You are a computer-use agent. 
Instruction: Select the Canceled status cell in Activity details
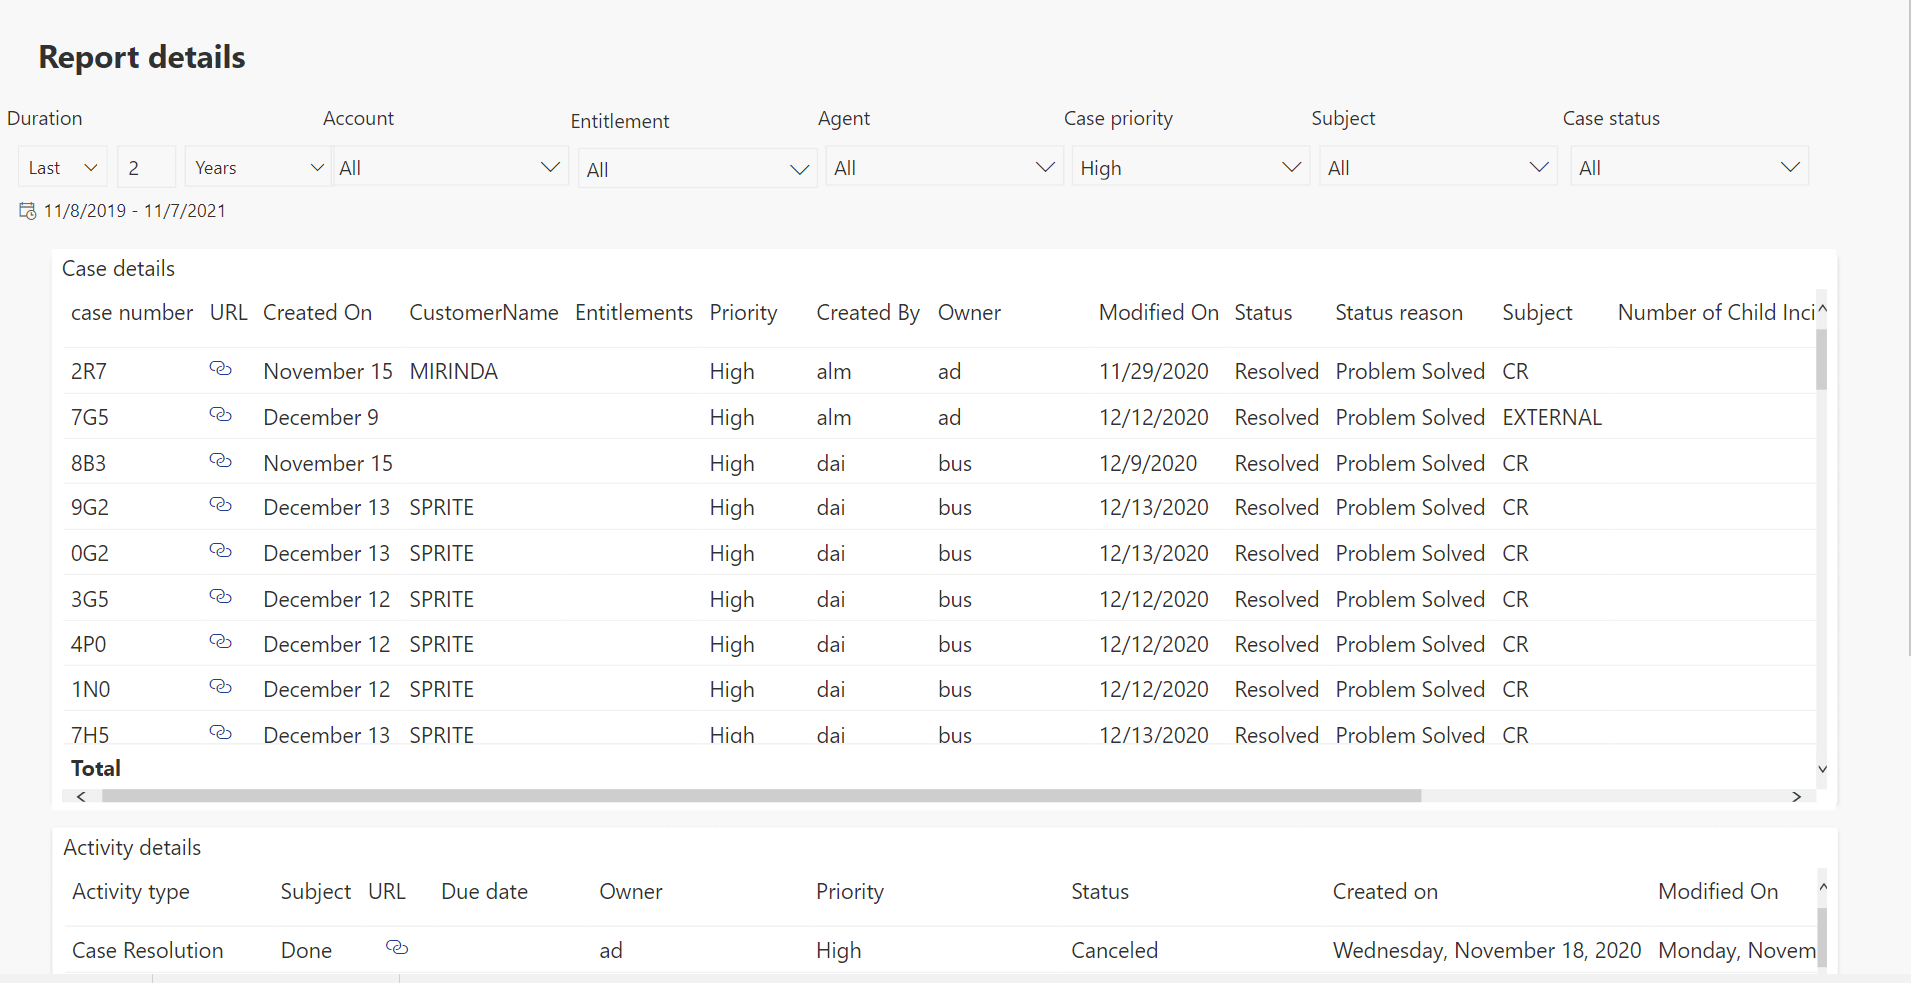[1115, 951]
